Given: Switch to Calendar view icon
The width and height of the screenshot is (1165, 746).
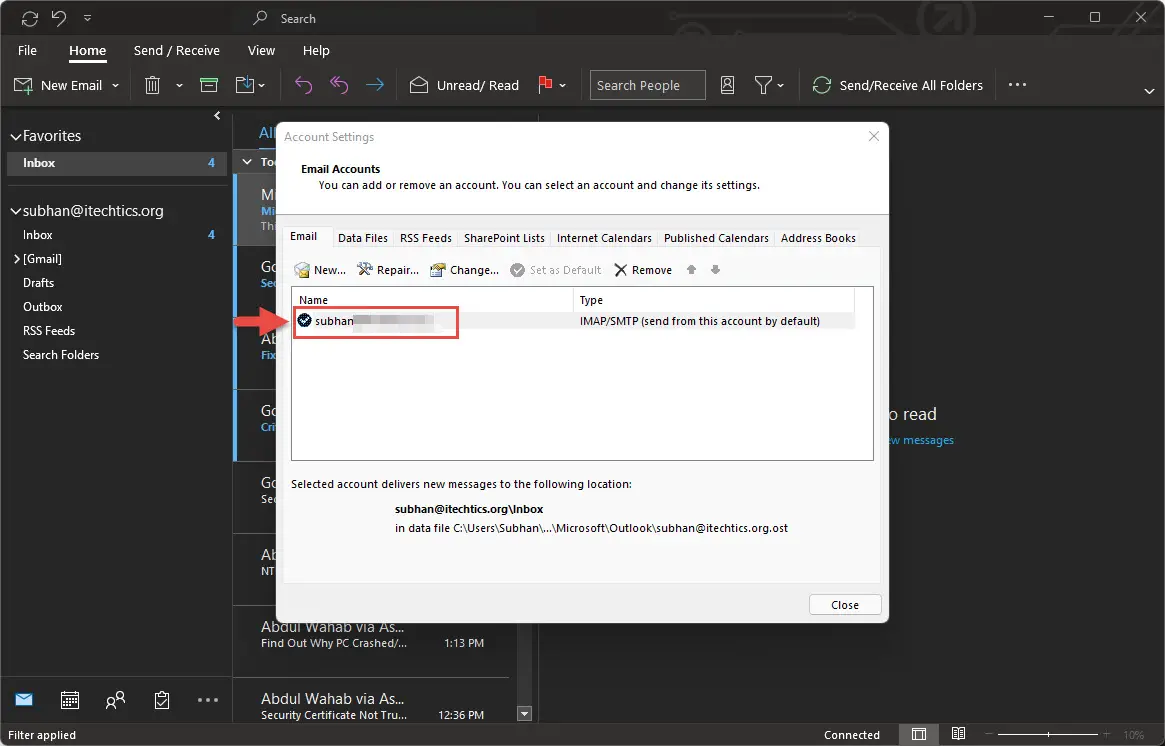Looking at the screenshot, I should [70, 699].
